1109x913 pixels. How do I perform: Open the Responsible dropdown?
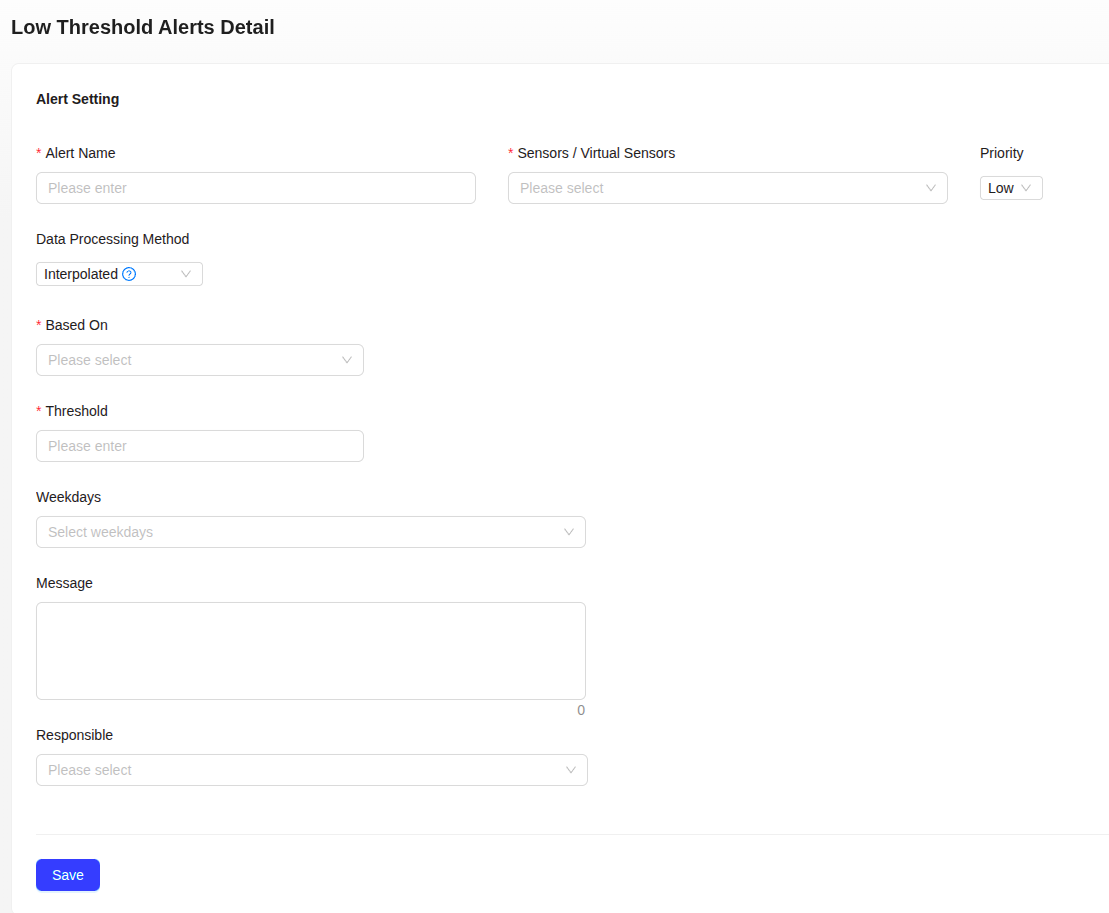pos(311,770)
